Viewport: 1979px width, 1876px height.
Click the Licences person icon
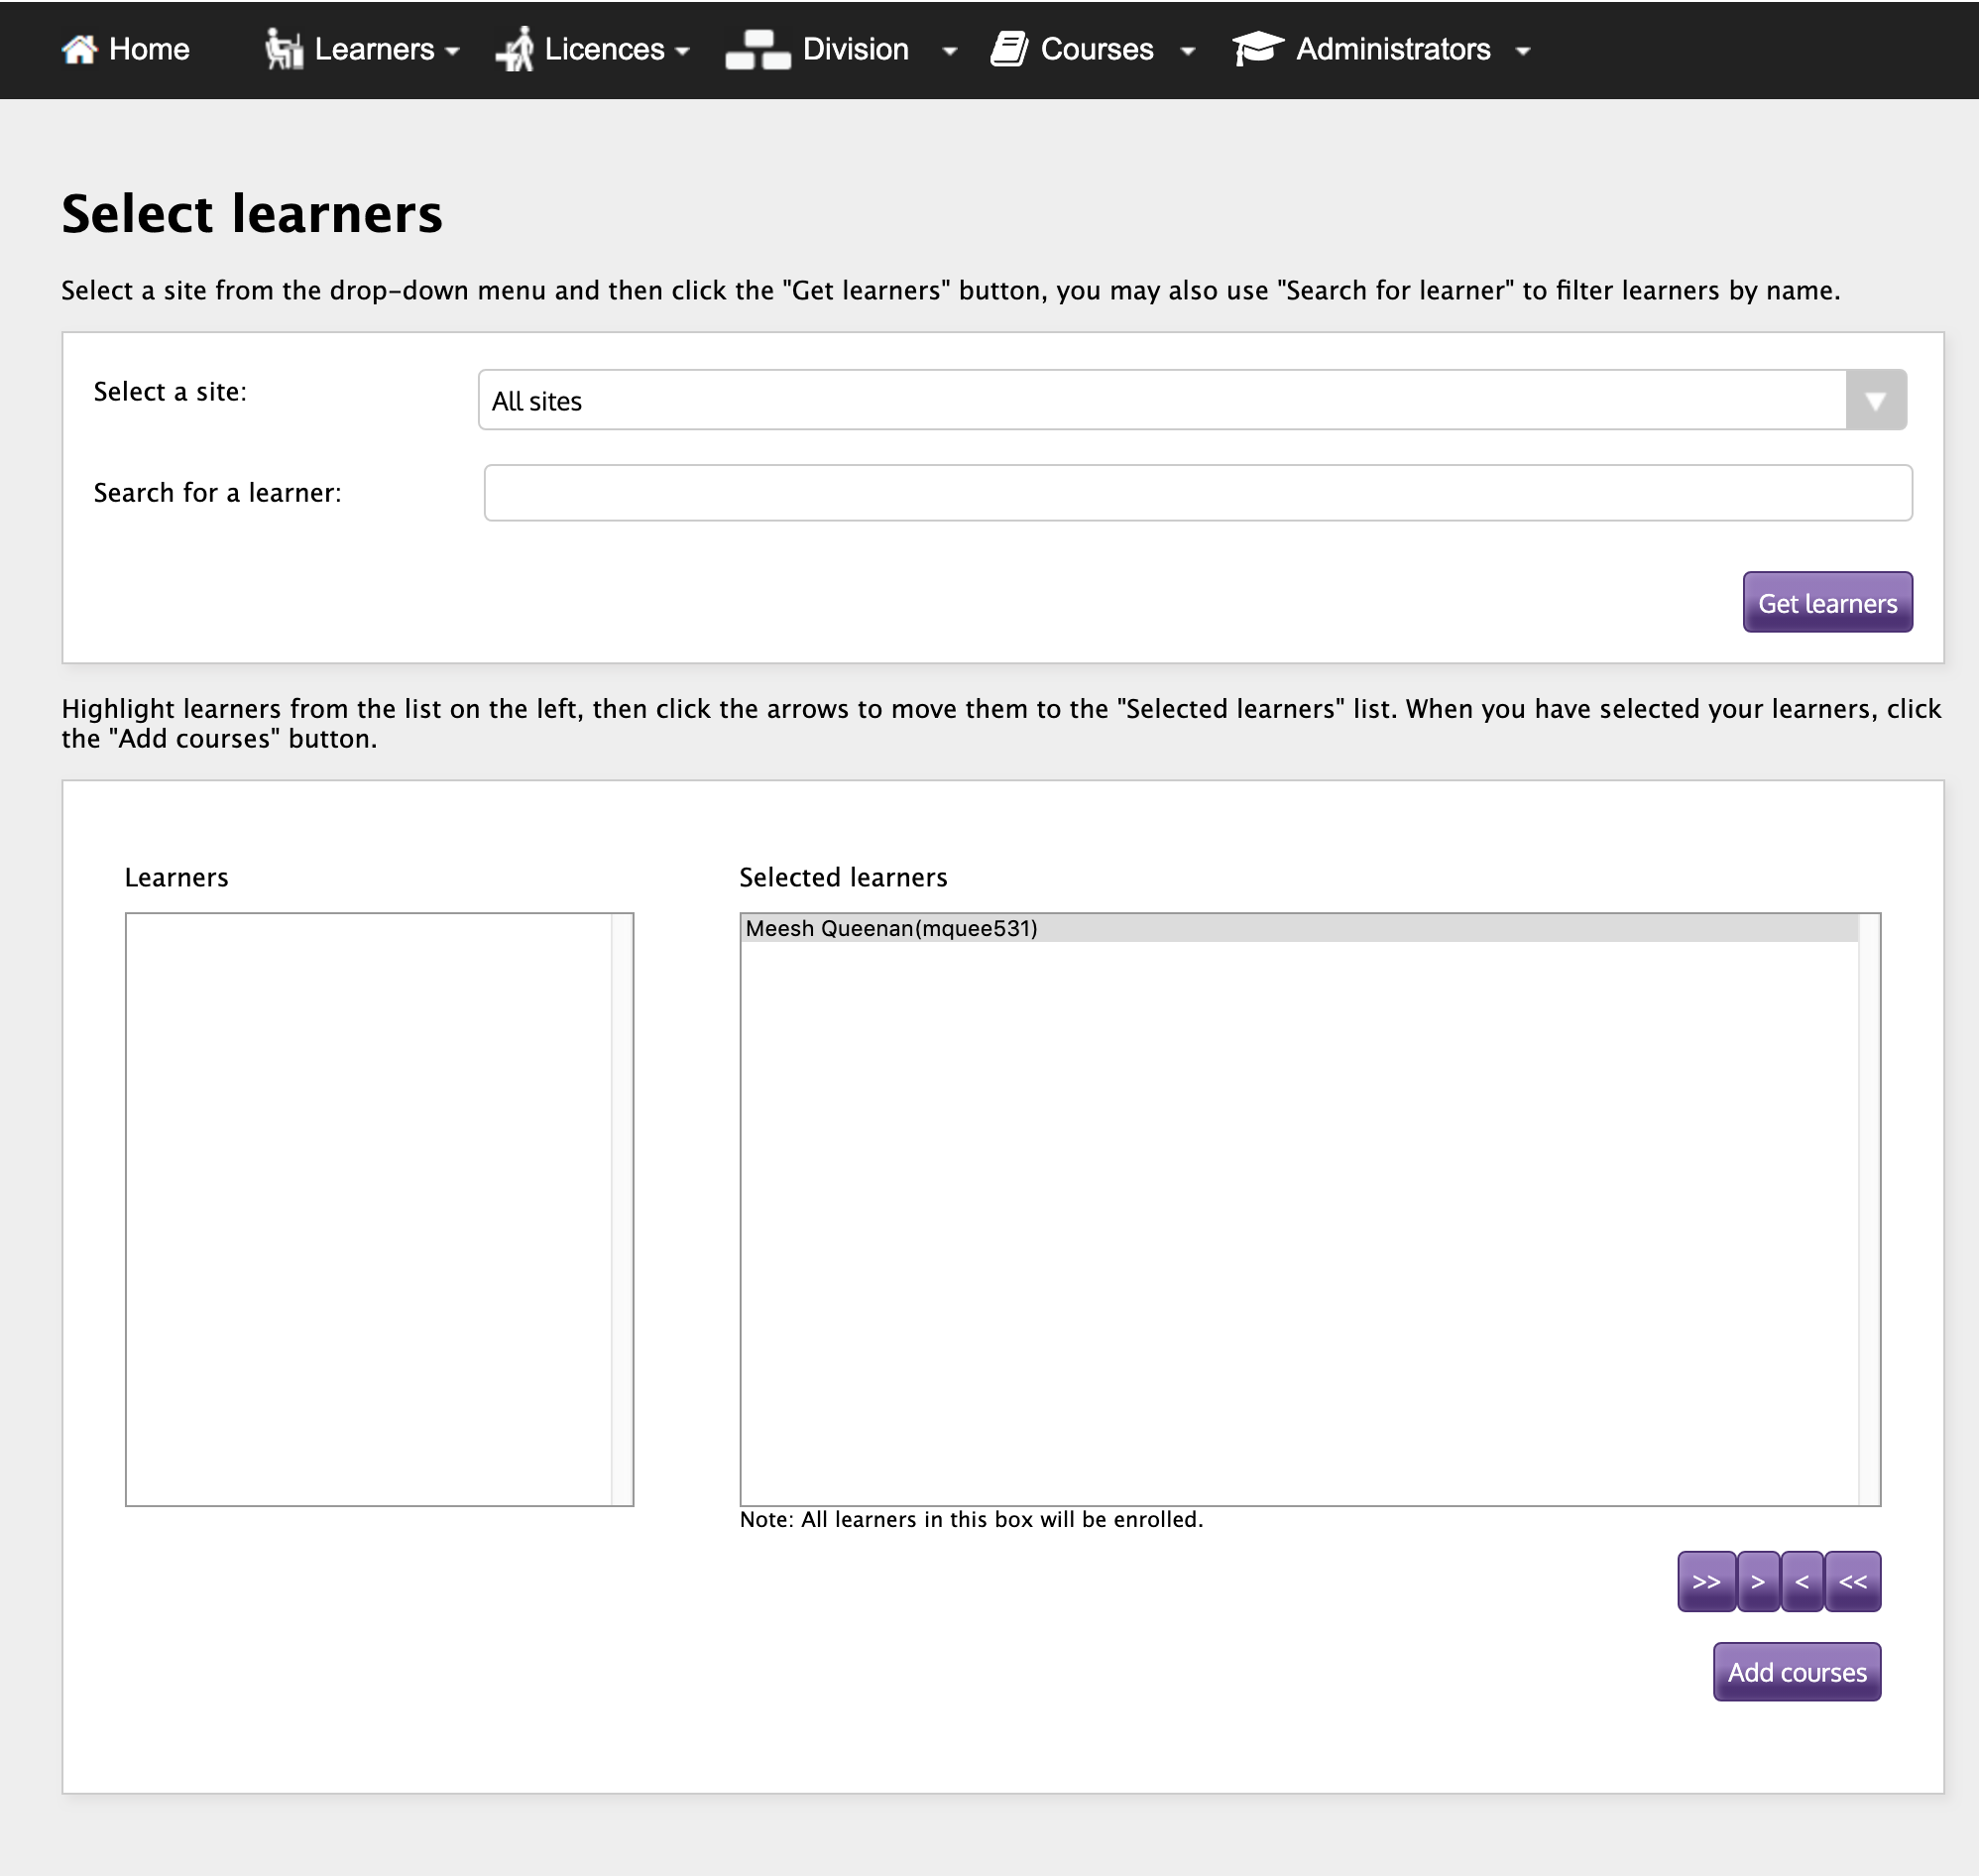pyautogui.click(x=515, y=49)
